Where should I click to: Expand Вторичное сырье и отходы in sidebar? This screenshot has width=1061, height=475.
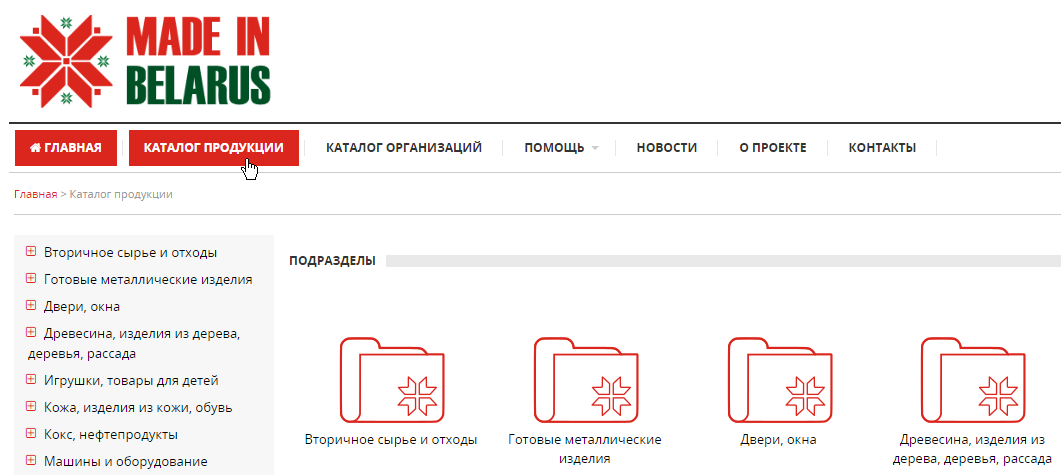pos(31,252)
